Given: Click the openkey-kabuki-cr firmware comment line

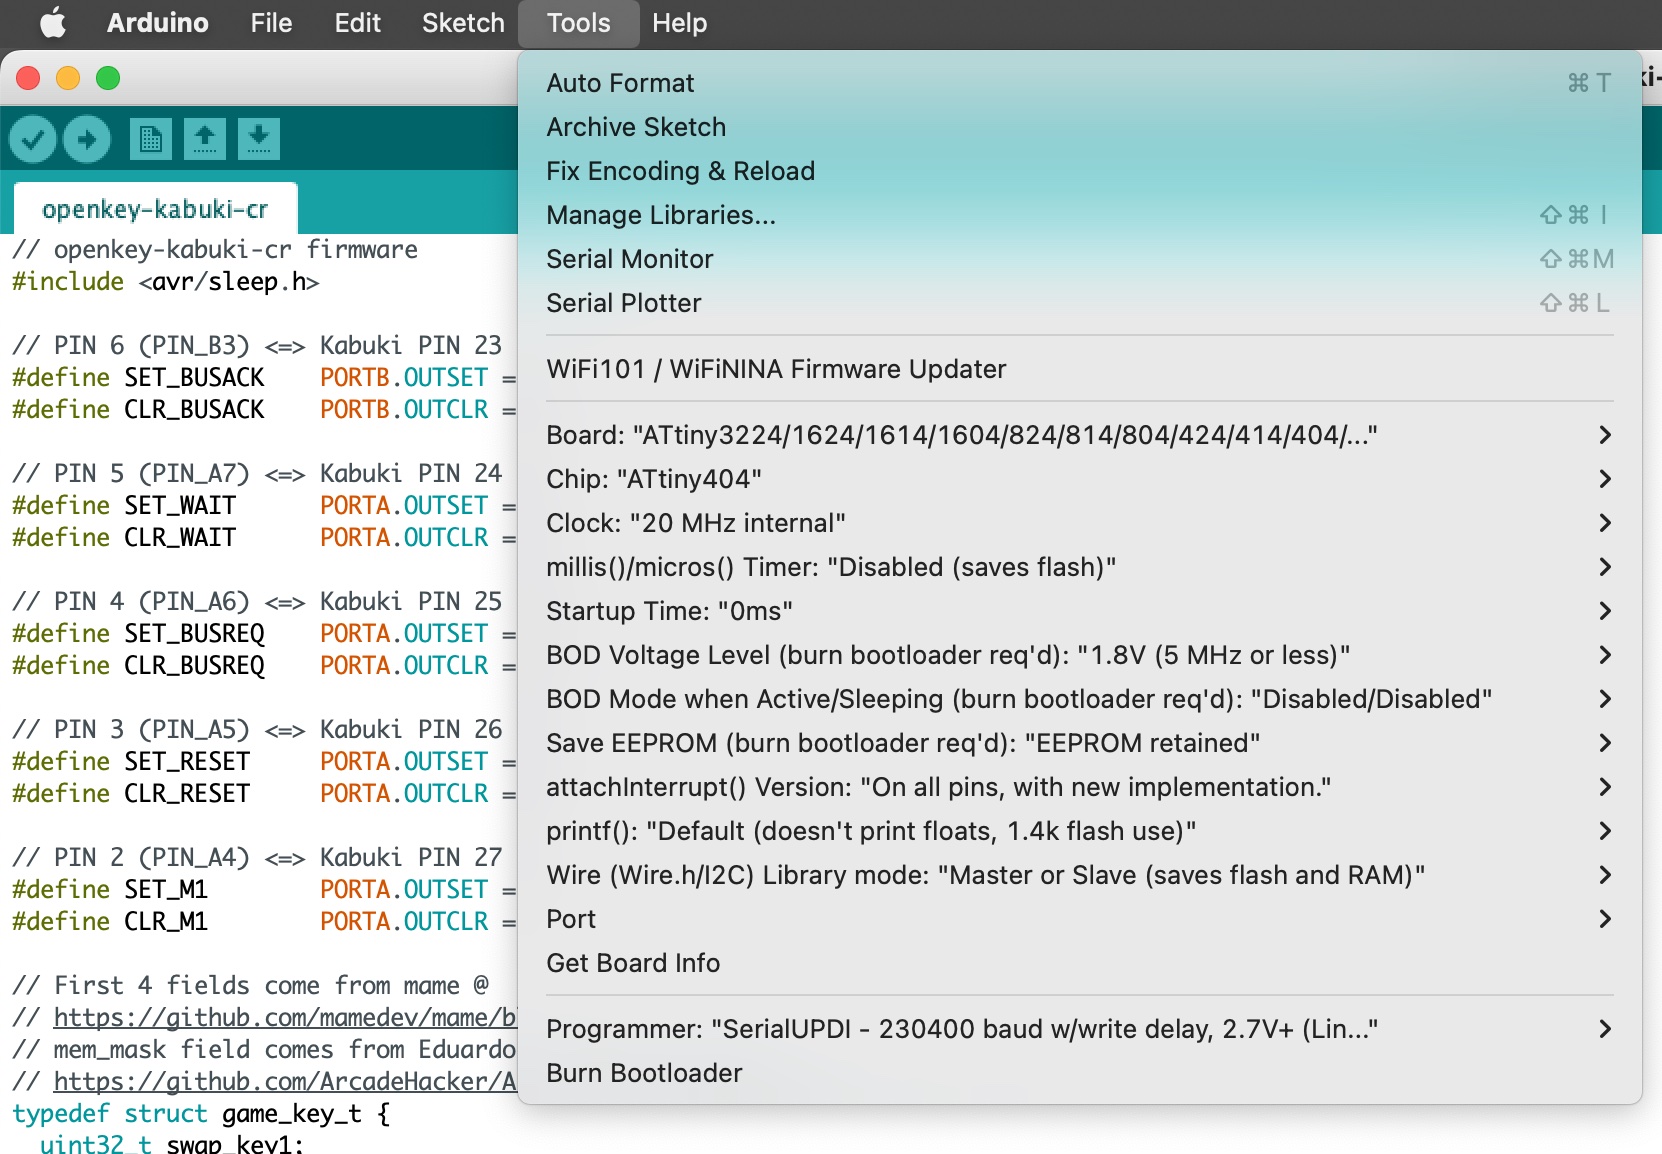Looking at the screenshot, I should [215, 250].
